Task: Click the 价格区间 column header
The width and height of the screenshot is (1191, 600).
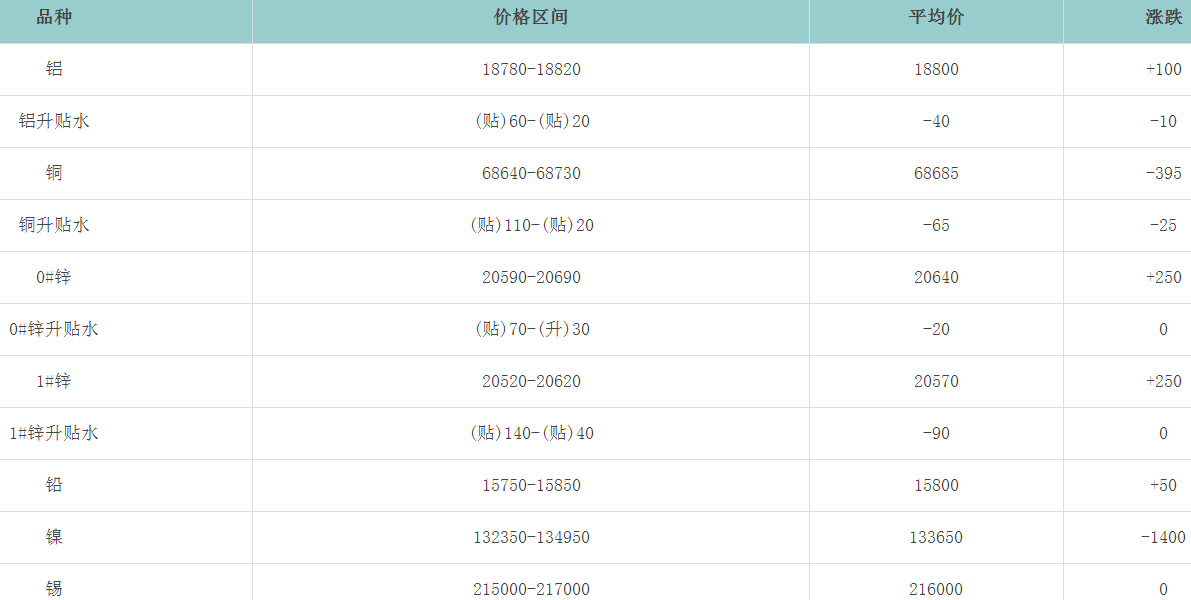Action: 531,18
